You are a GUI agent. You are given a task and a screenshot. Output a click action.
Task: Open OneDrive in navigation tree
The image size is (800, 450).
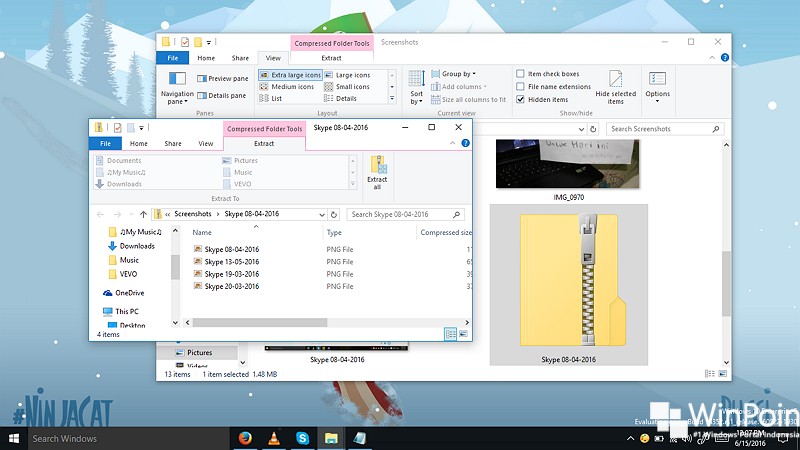coord(123,293)
